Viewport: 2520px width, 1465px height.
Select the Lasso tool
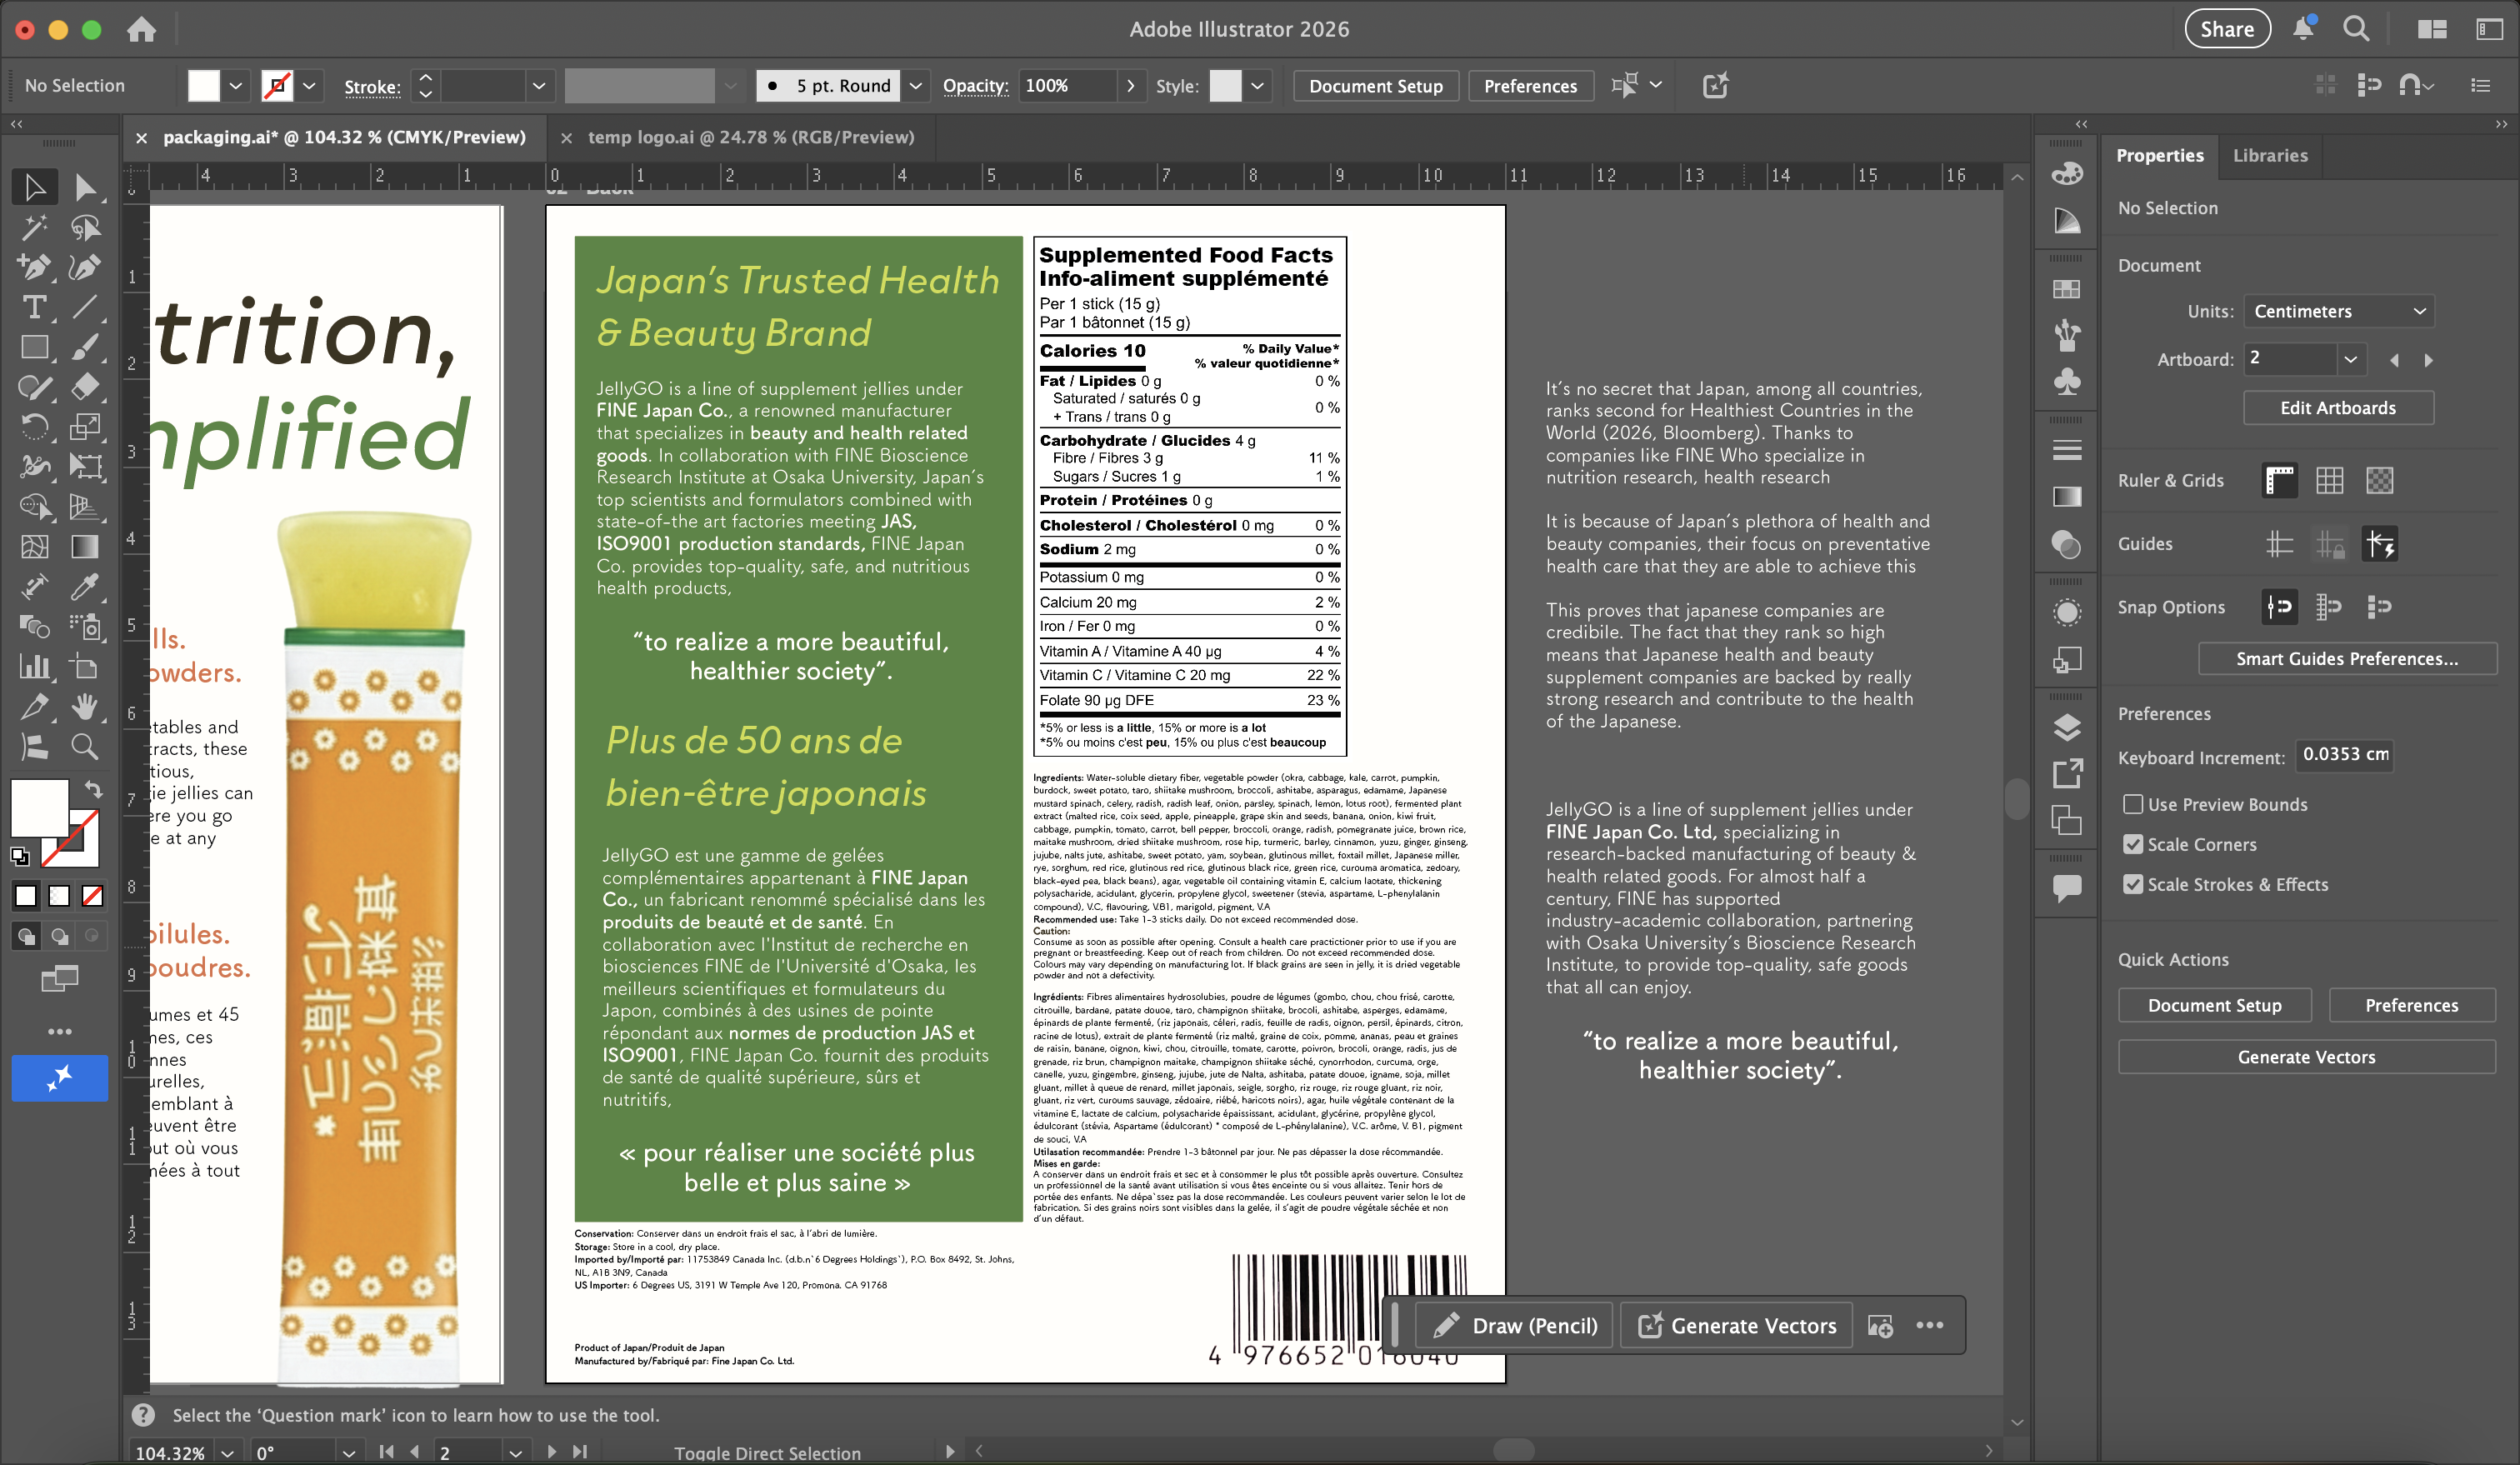coord(85,228)
